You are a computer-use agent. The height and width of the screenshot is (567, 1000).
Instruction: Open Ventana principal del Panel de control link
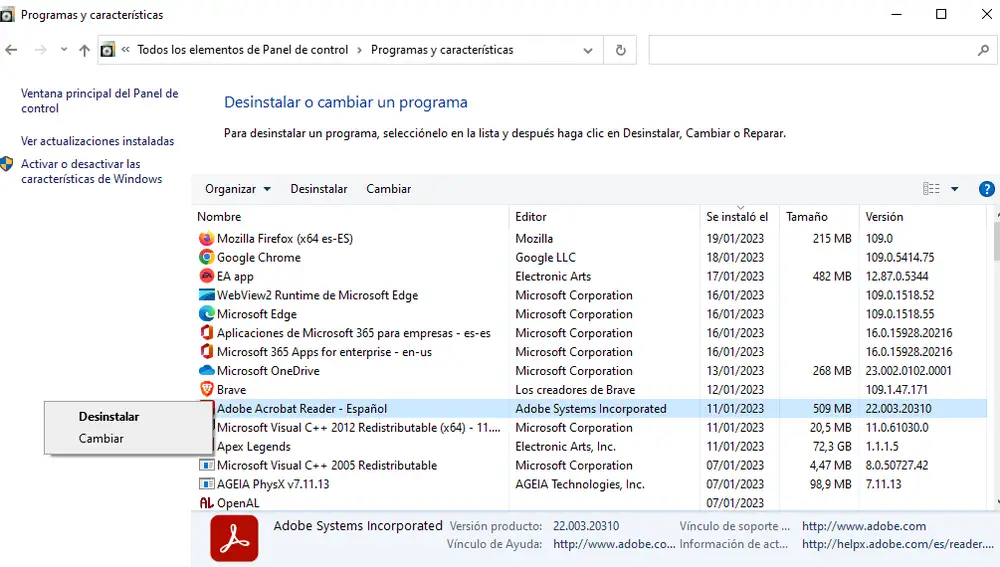pos(99,101)
